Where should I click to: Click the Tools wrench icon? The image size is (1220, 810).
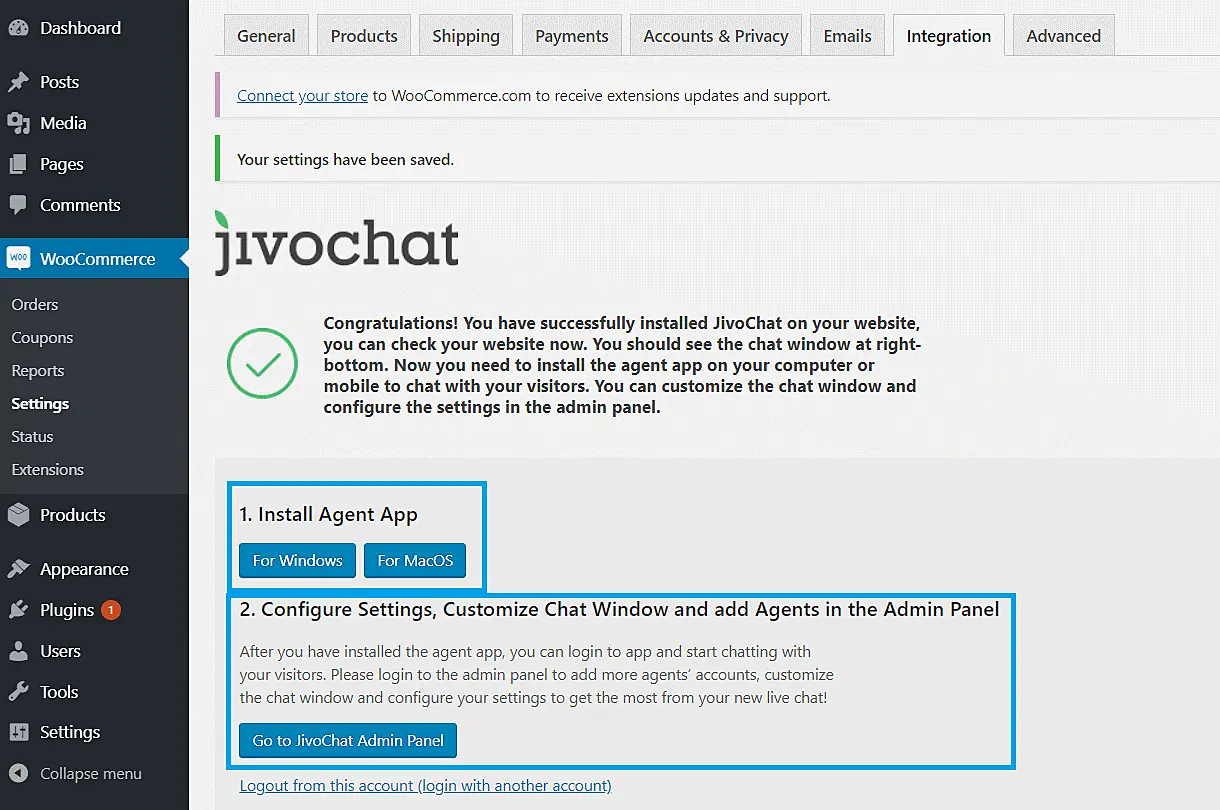tap(18, 692)
